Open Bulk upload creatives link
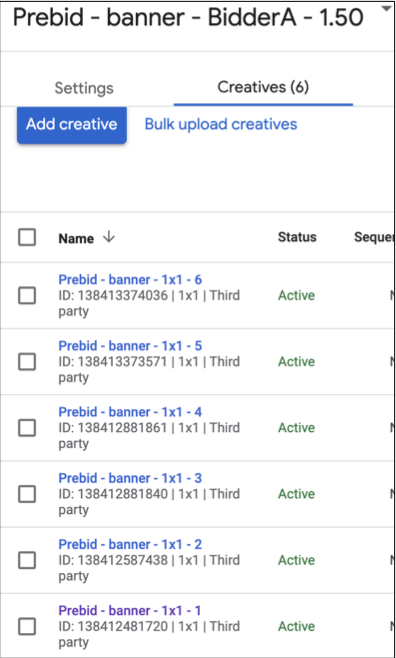This screenshot has width=396, height=658. coord(221,124)
